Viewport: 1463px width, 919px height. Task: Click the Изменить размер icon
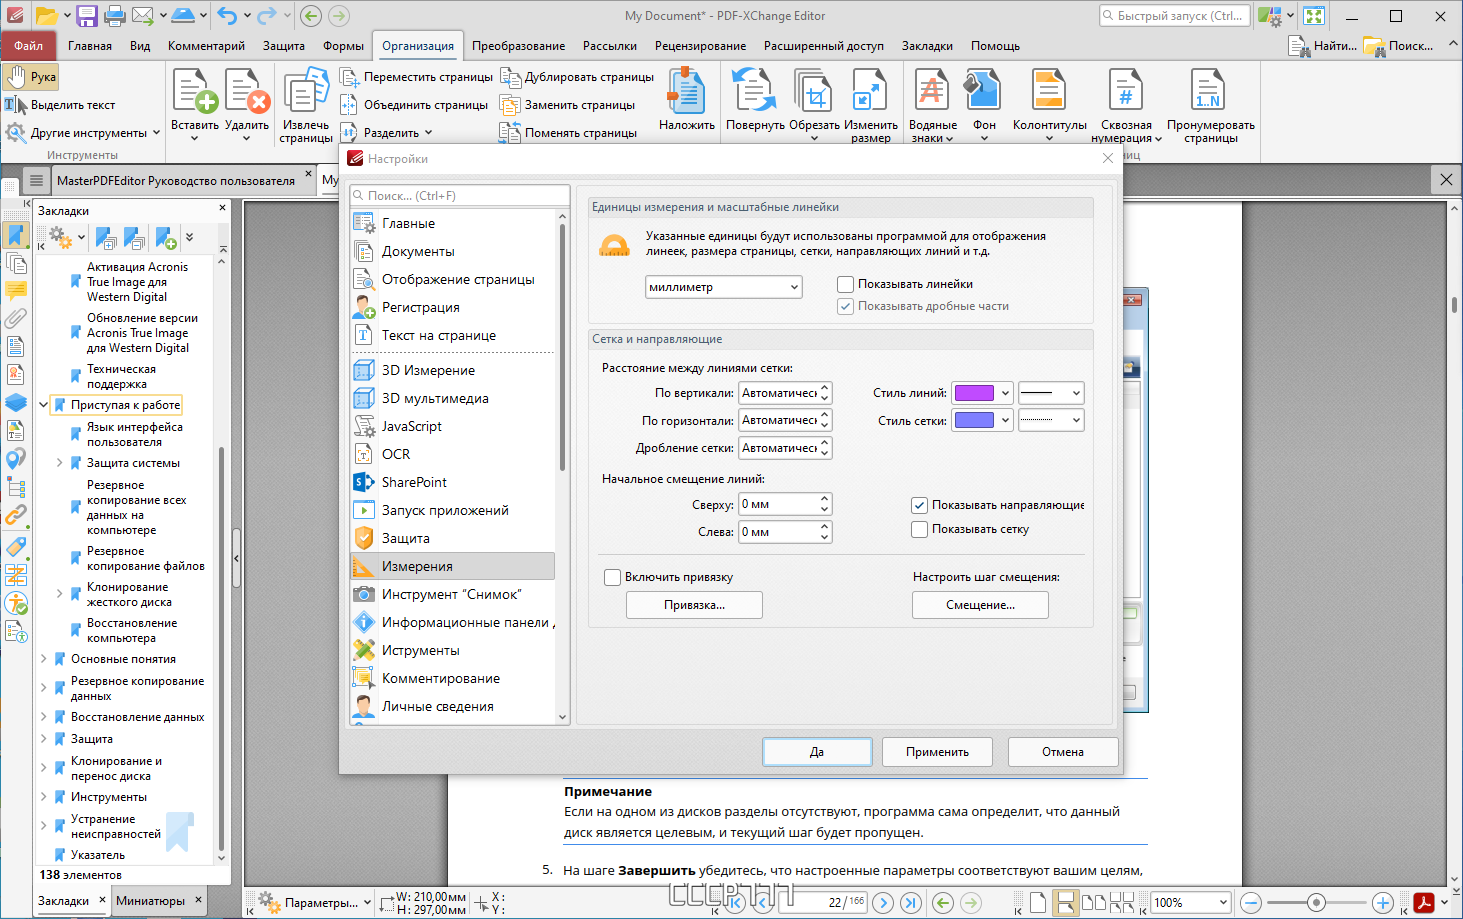870,91
